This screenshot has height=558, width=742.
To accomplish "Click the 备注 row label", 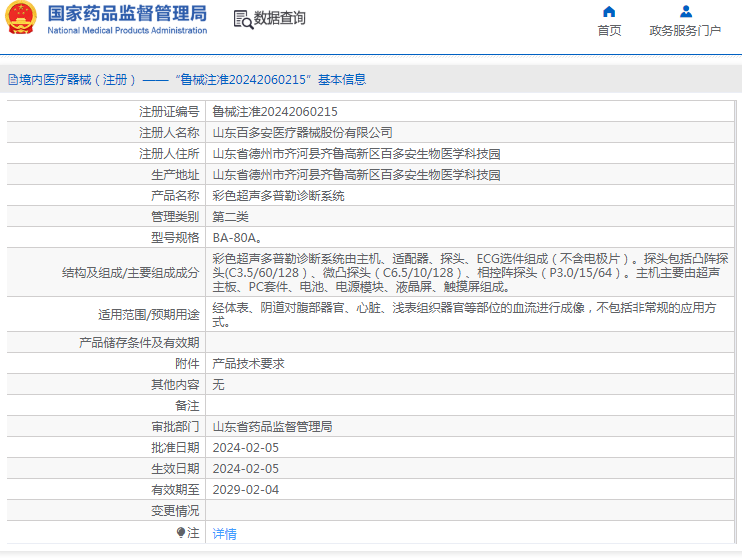I will pyautogui.click(x=187, y=406).
